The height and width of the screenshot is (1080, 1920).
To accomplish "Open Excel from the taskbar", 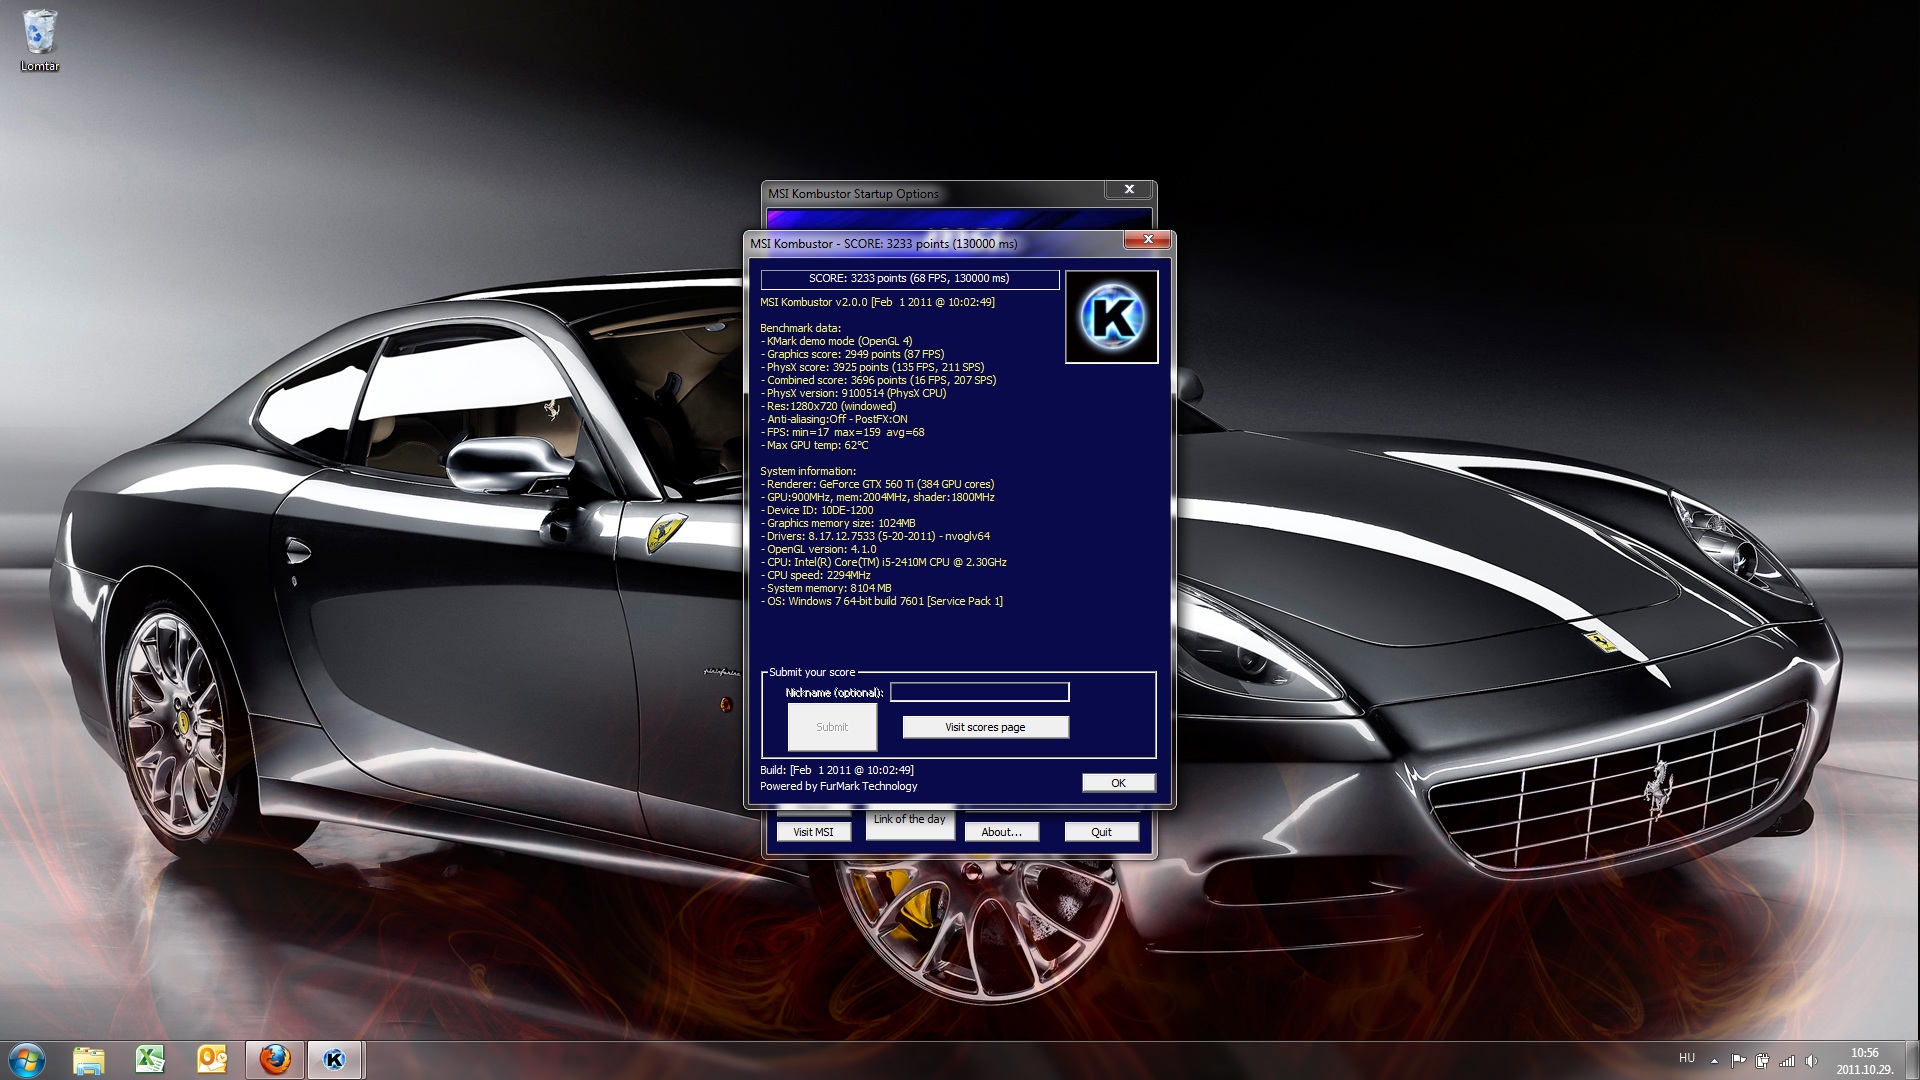I will click(x=150, y=1060).
